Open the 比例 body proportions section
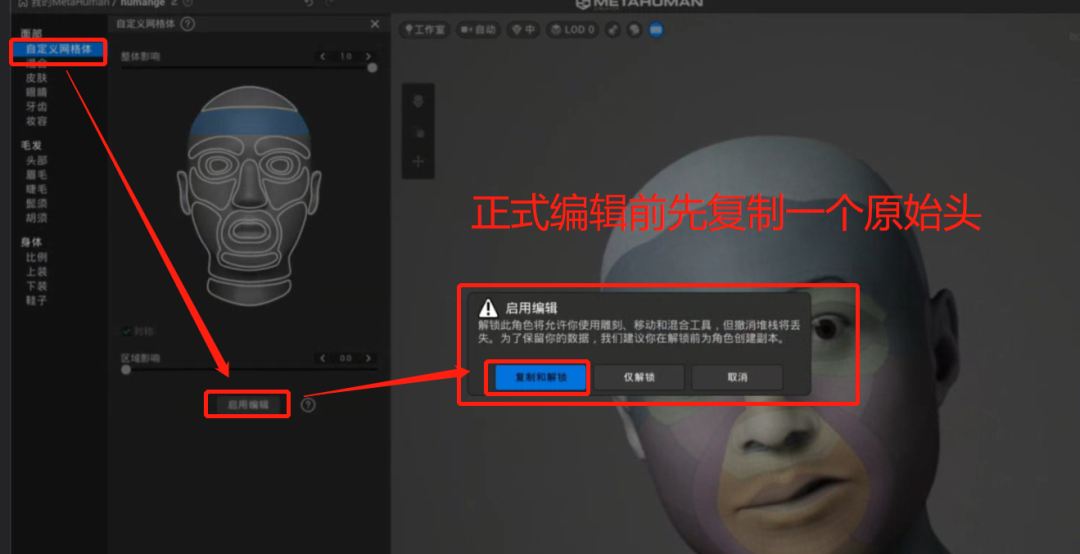This screenshot has height=554, width=1080. 37,257
